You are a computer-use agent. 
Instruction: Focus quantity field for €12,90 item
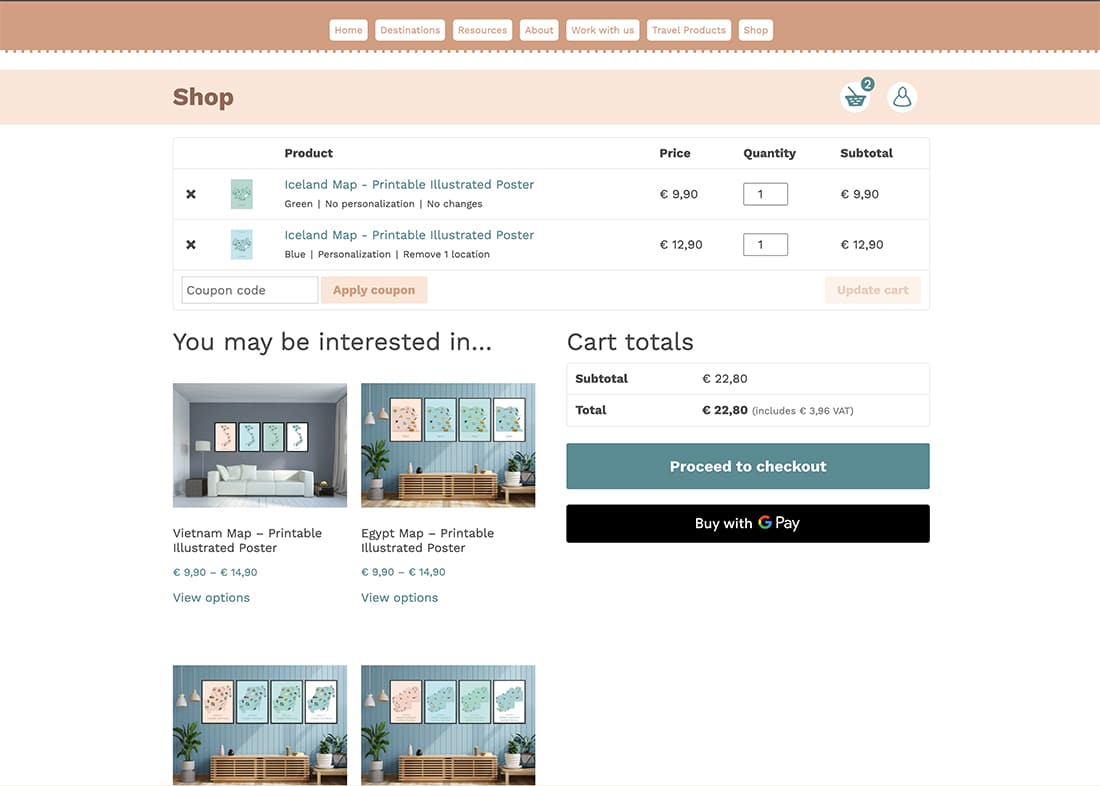tap(765, 245)
